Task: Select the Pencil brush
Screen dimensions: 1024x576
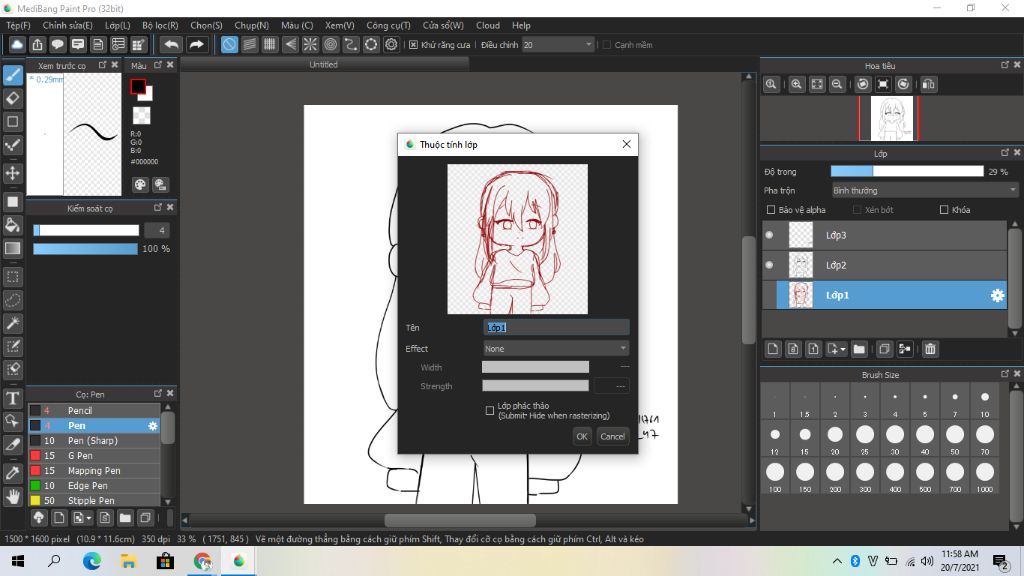Action: pos(94,411)
